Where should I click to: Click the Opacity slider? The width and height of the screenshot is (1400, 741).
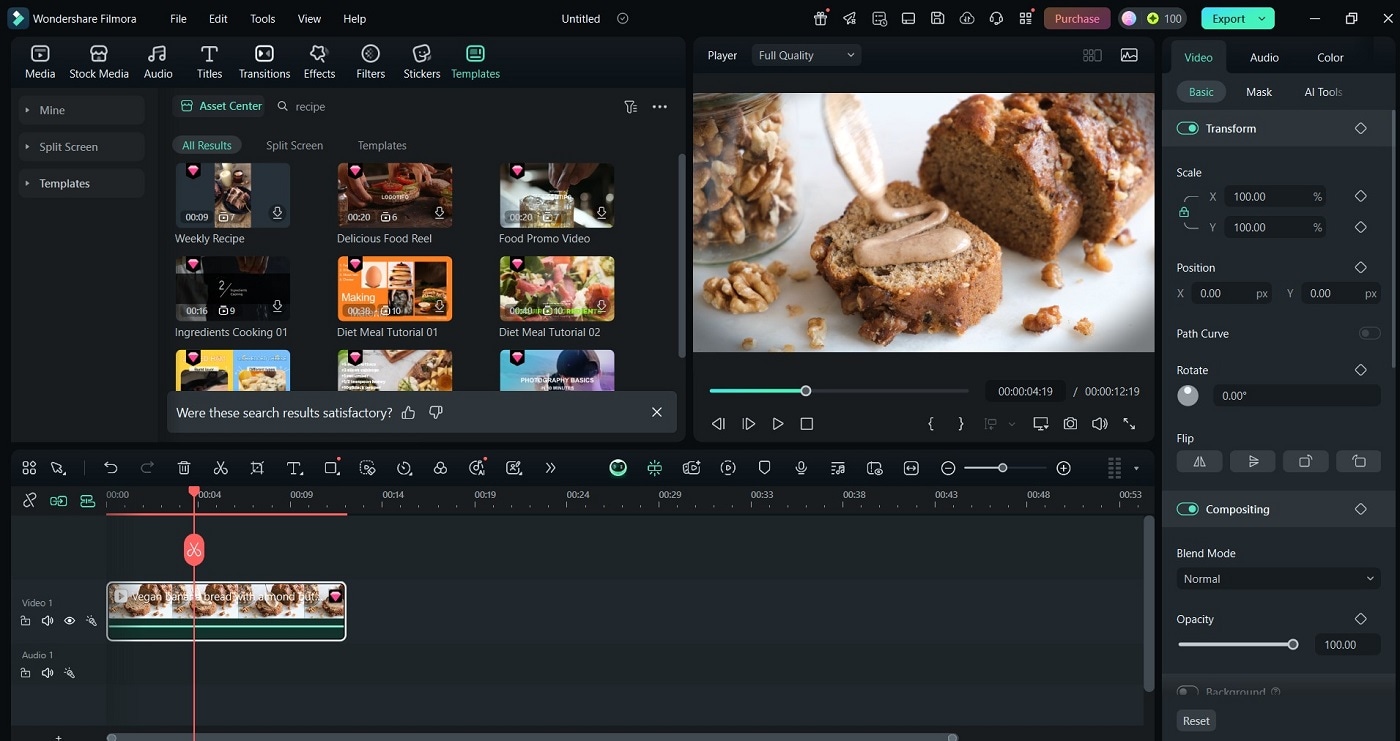click(x=1238, y=645)
